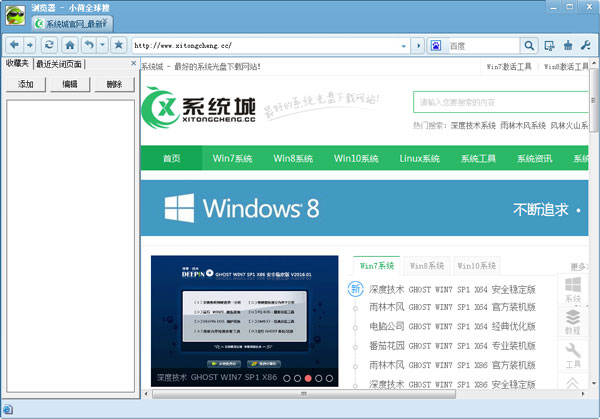Open 系统资讯 in the navigation bar

pos(535,158)
